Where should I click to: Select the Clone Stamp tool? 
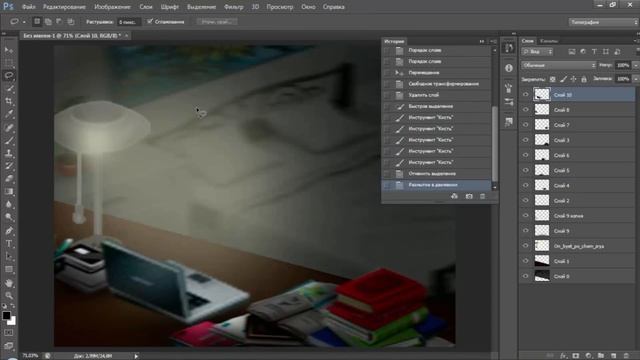tap(9, 153)
